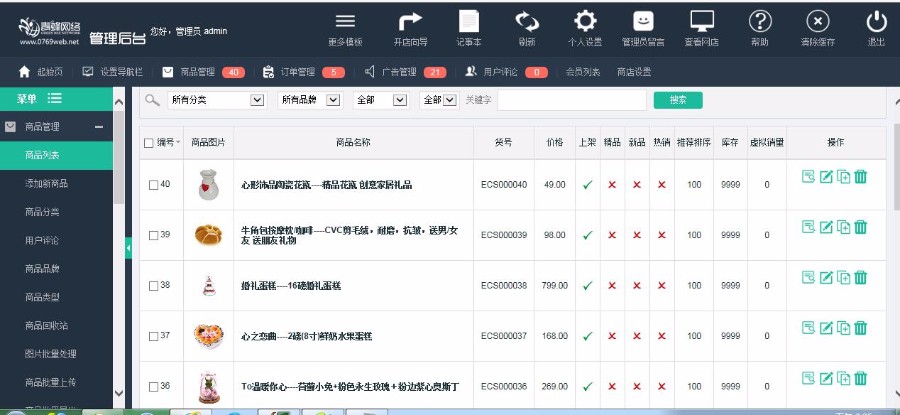Open the 更多模板 templates menu icon
The height and width of the screenshot is (415, 900).
[x=345, y=22]
